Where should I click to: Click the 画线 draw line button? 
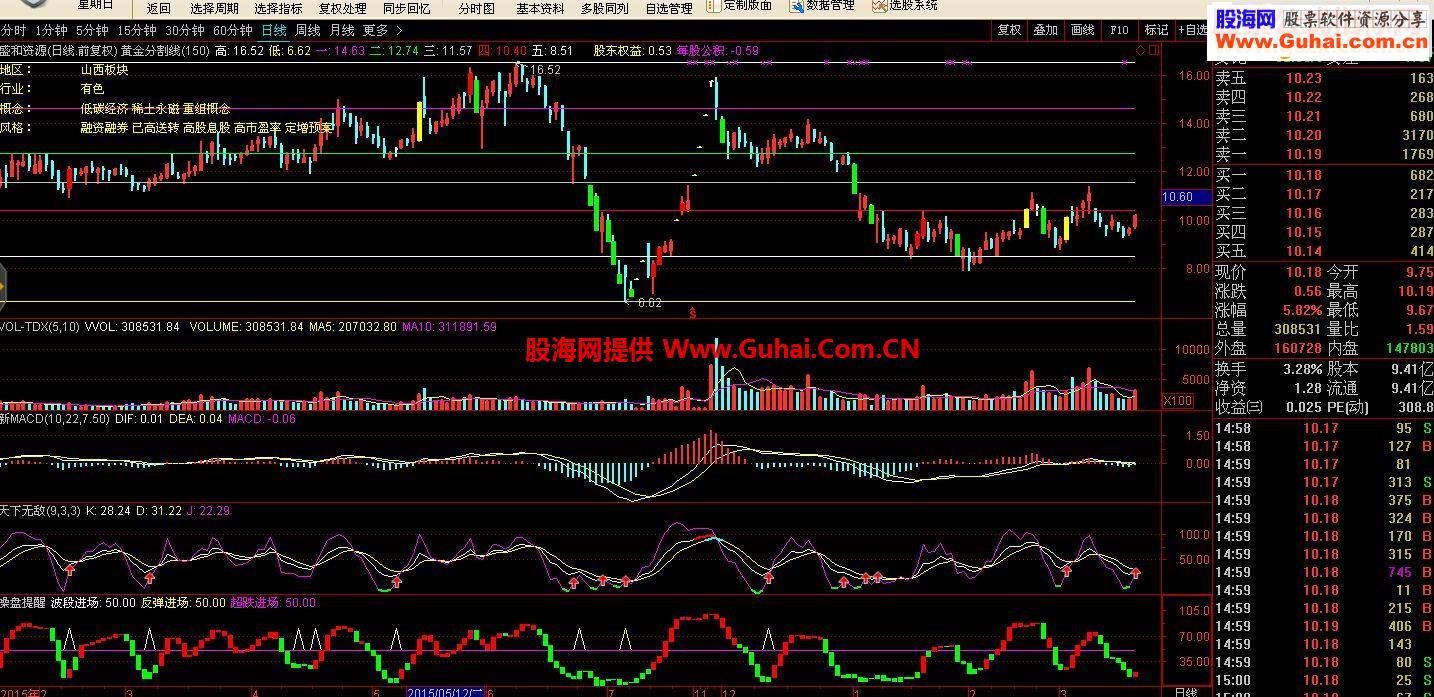point(1082,30)
